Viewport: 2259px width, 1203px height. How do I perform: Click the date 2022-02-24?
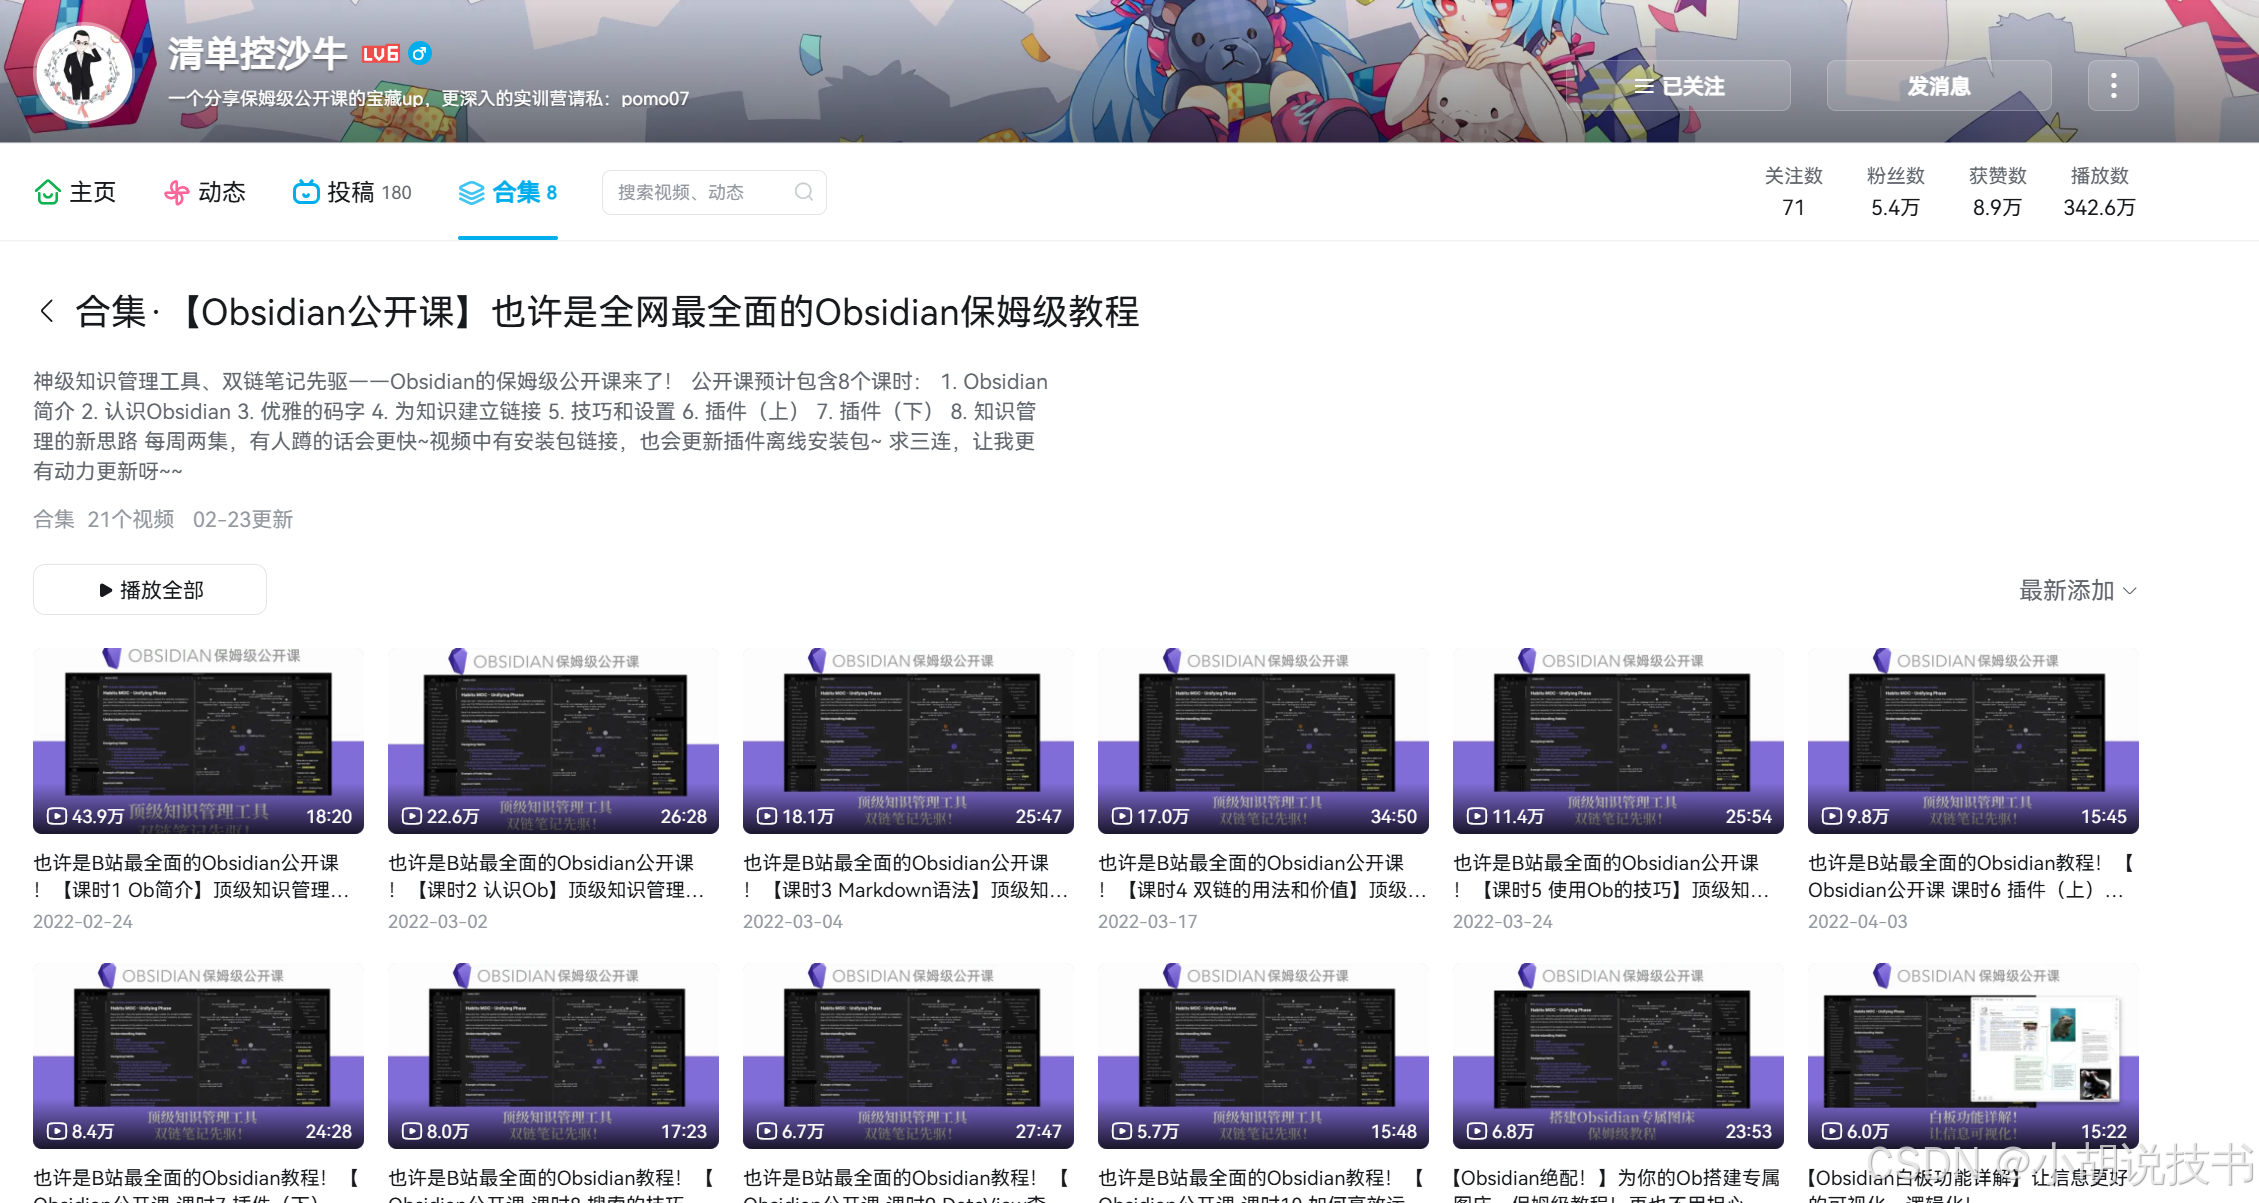pos(83,921)
